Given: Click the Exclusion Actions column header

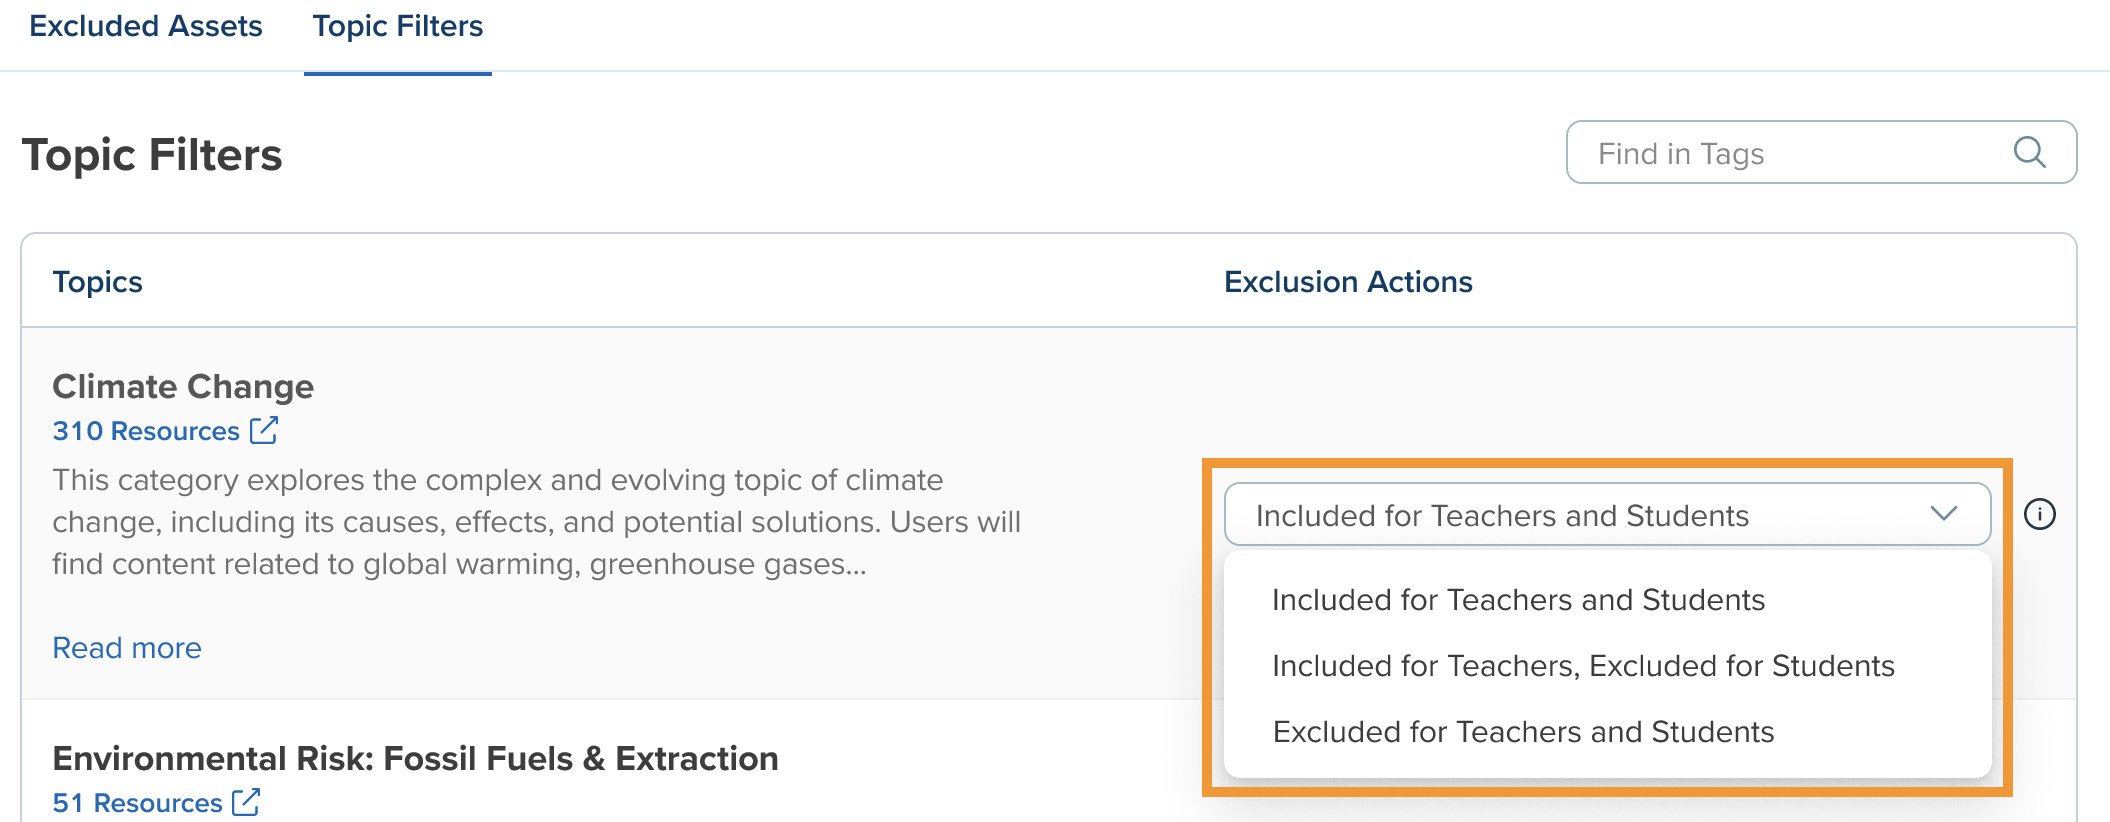Looking at the screenshot, I should (1348, 282).
